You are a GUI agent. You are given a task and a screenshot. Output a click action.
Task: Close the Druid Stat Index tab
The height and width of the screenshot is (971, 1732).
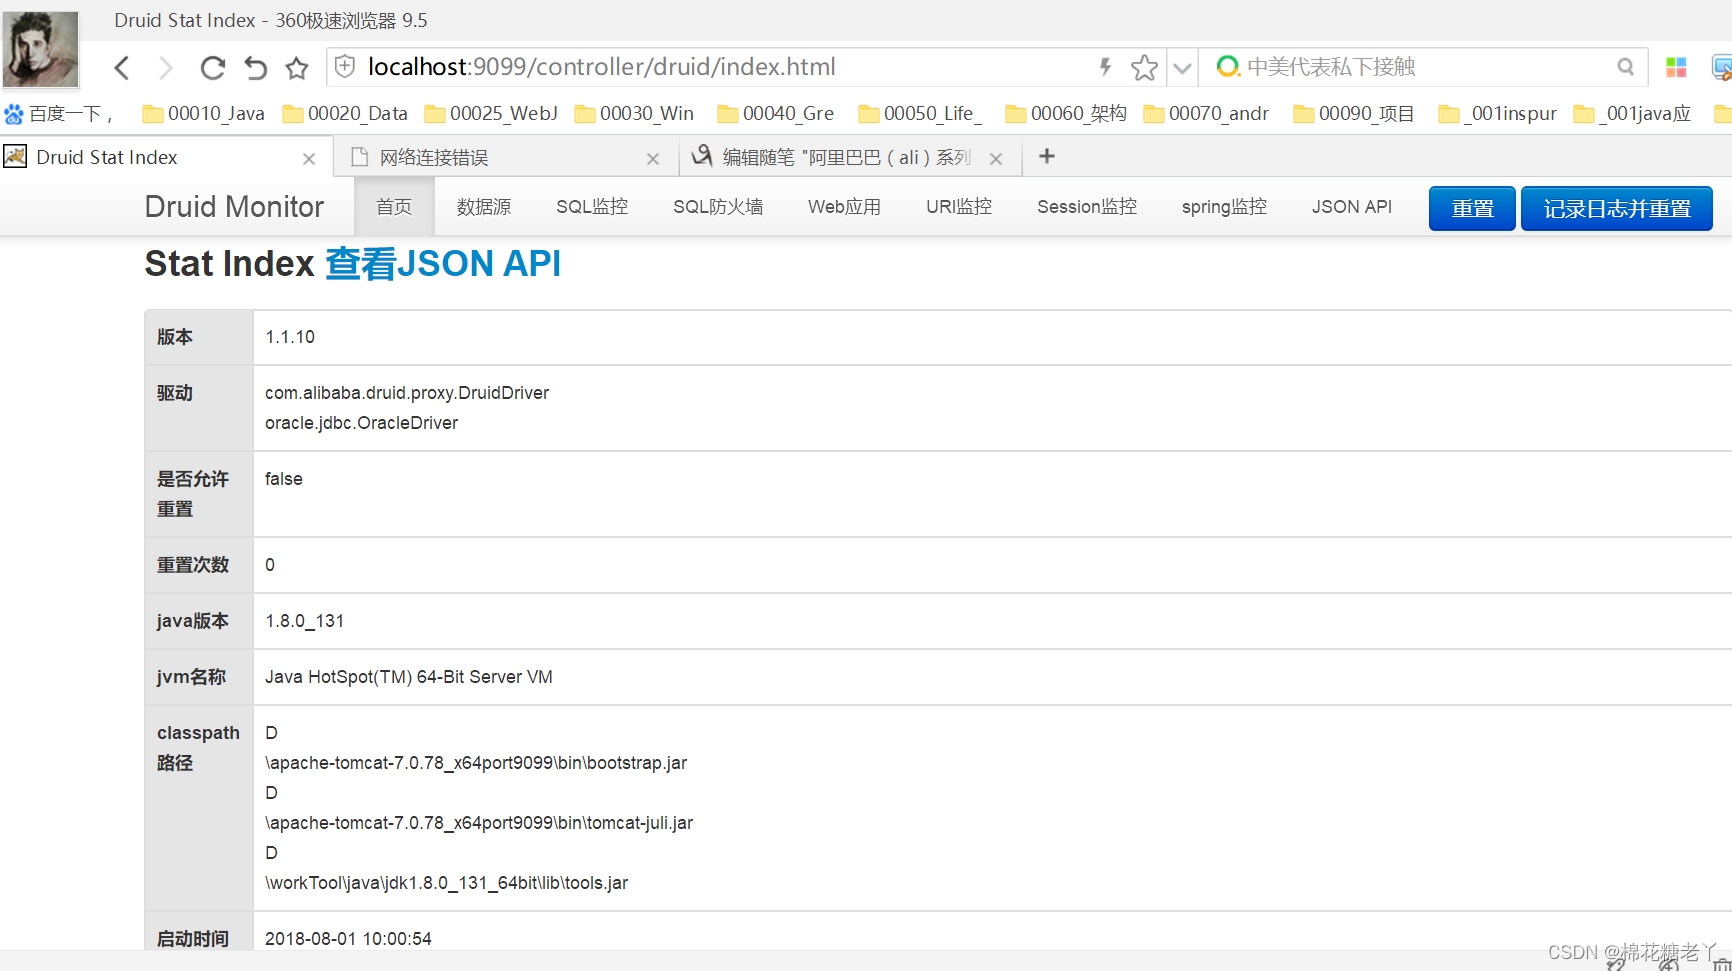pos(309,158)
